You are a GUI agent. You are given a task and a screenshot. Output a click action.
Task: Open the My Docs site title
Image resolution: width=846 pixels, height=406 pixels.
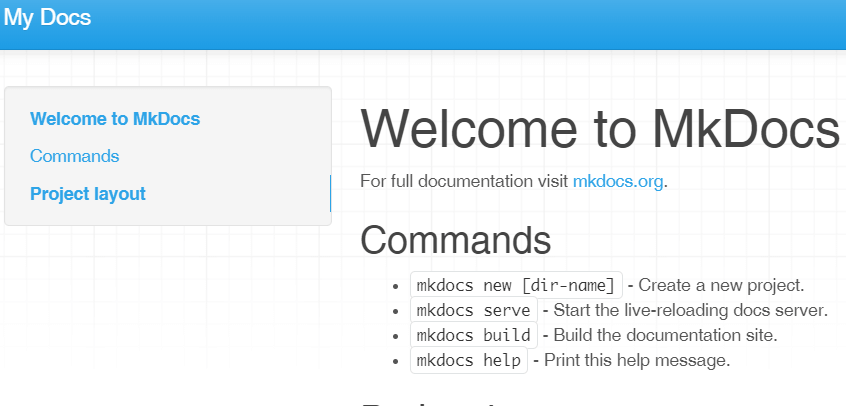tap(47, 17)
